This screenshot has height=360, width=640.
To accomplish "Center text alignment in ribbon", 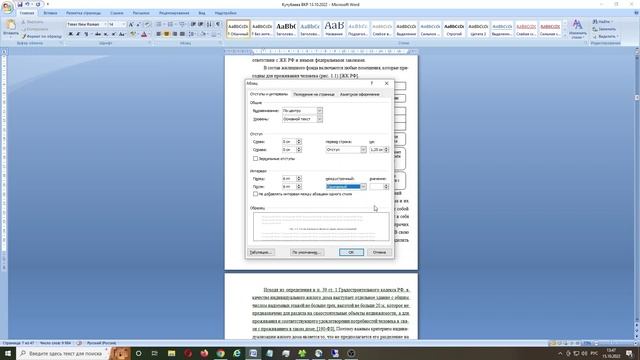I will (x=166, y=34).
